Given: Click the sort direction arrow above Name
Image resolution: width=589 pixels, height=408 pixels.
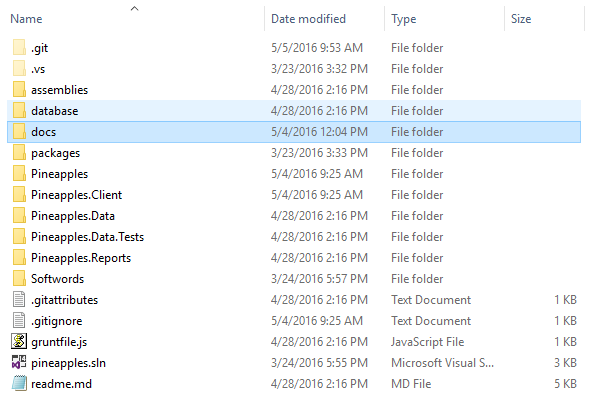Looking at the screenshot, I should click(x=134, y=9).
